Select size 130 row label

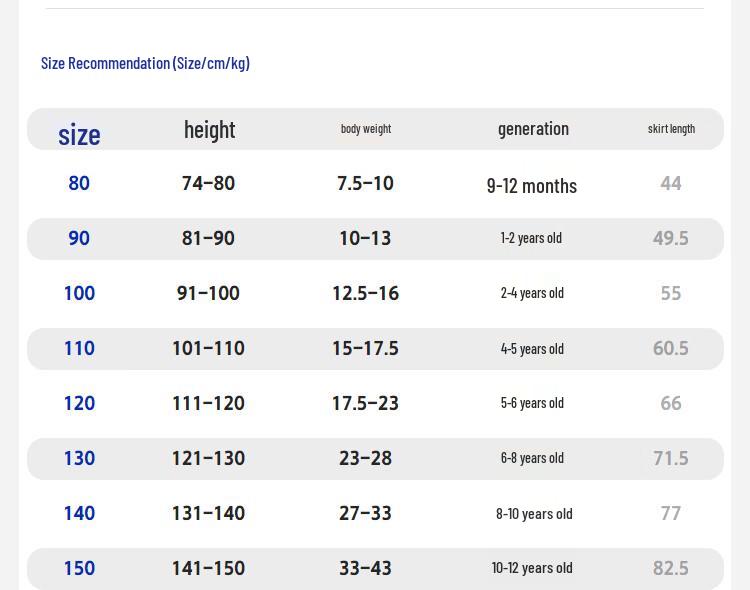[x=79, y=458]
